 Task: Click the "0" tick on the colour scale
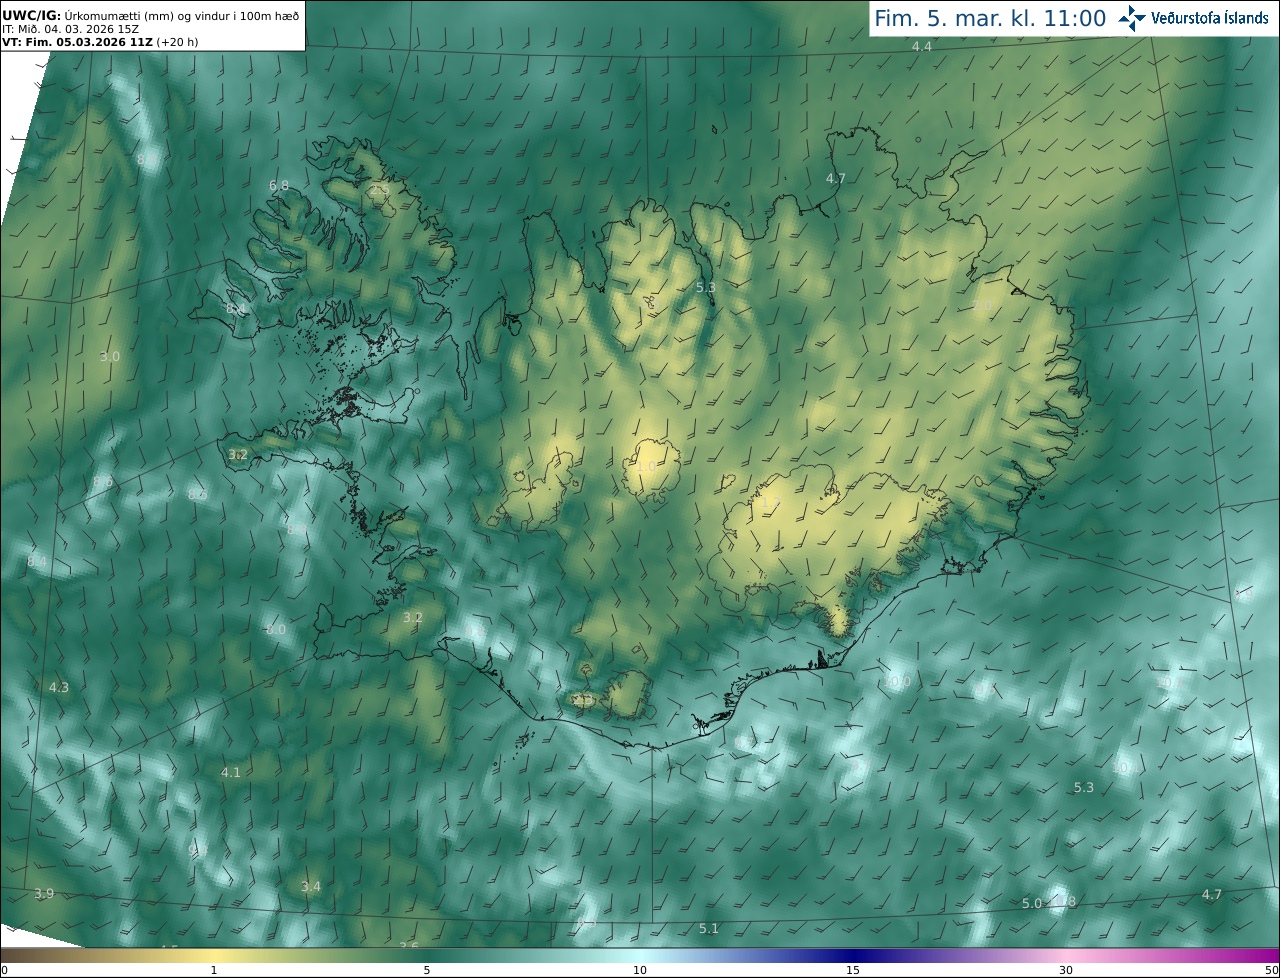pos(4,970)
